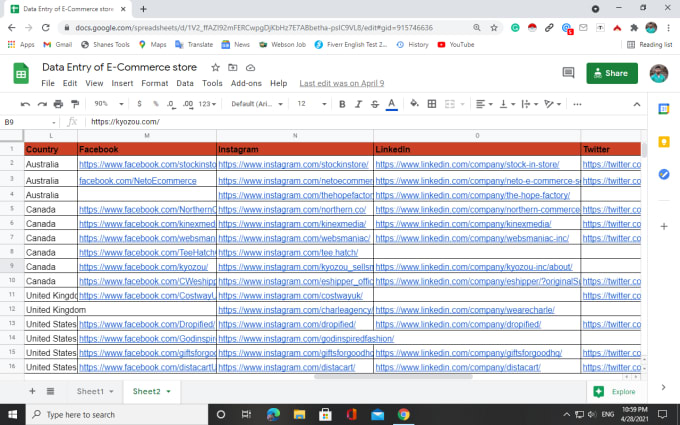The image size is (680, 425).
Task: Click the Name box showing B9
Action: click(29, 122)
